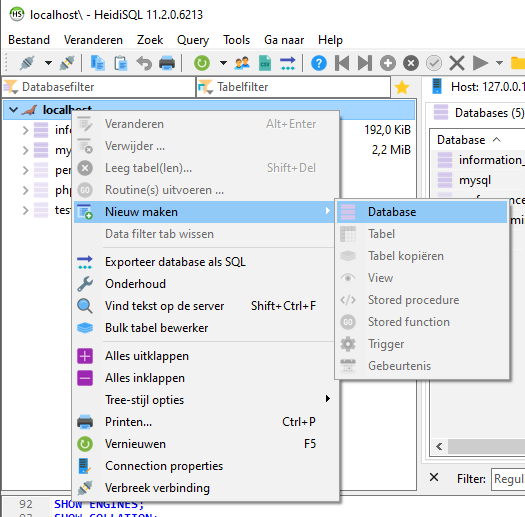Viewport: 525px width, 517px height.
Task: Open the Veranderen menu in menu bar
Action: (x=93, y=40)
